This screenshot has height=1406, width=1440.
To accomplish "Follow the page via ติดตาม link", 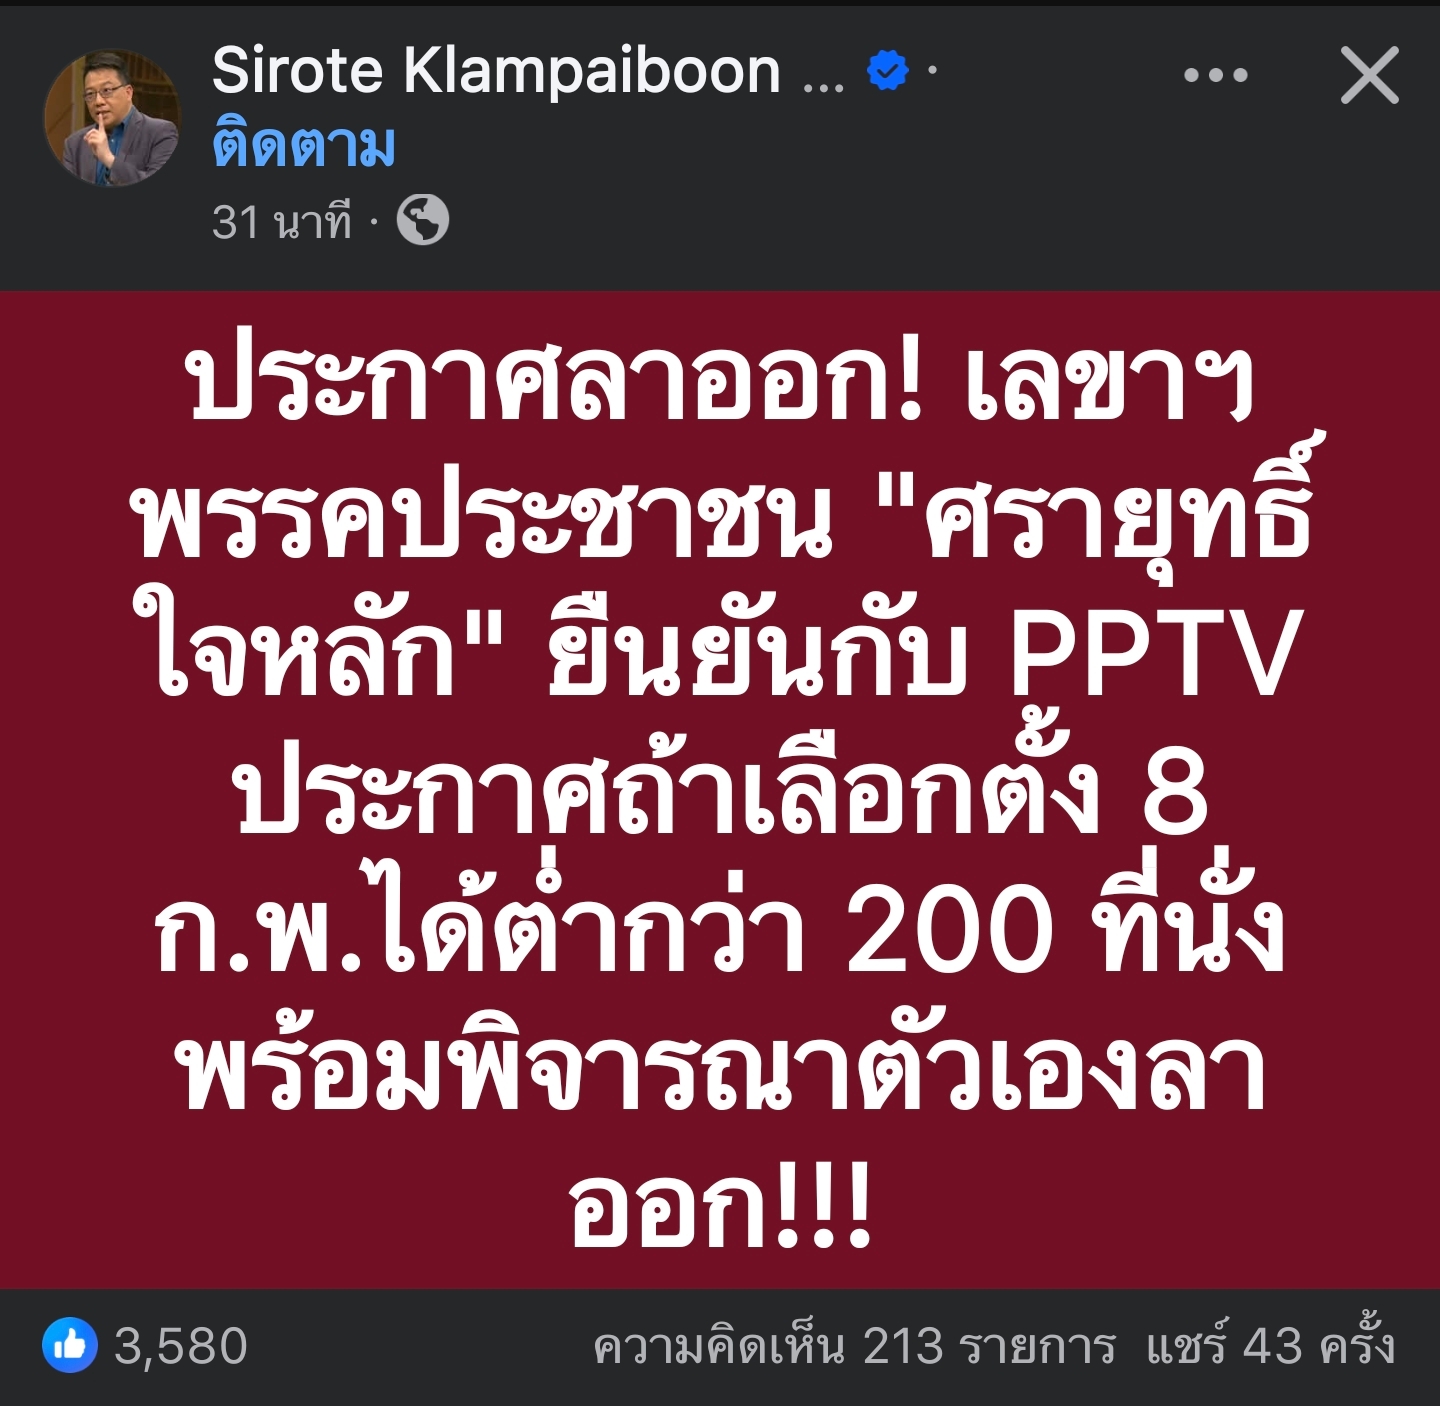I will coord(304,146).
